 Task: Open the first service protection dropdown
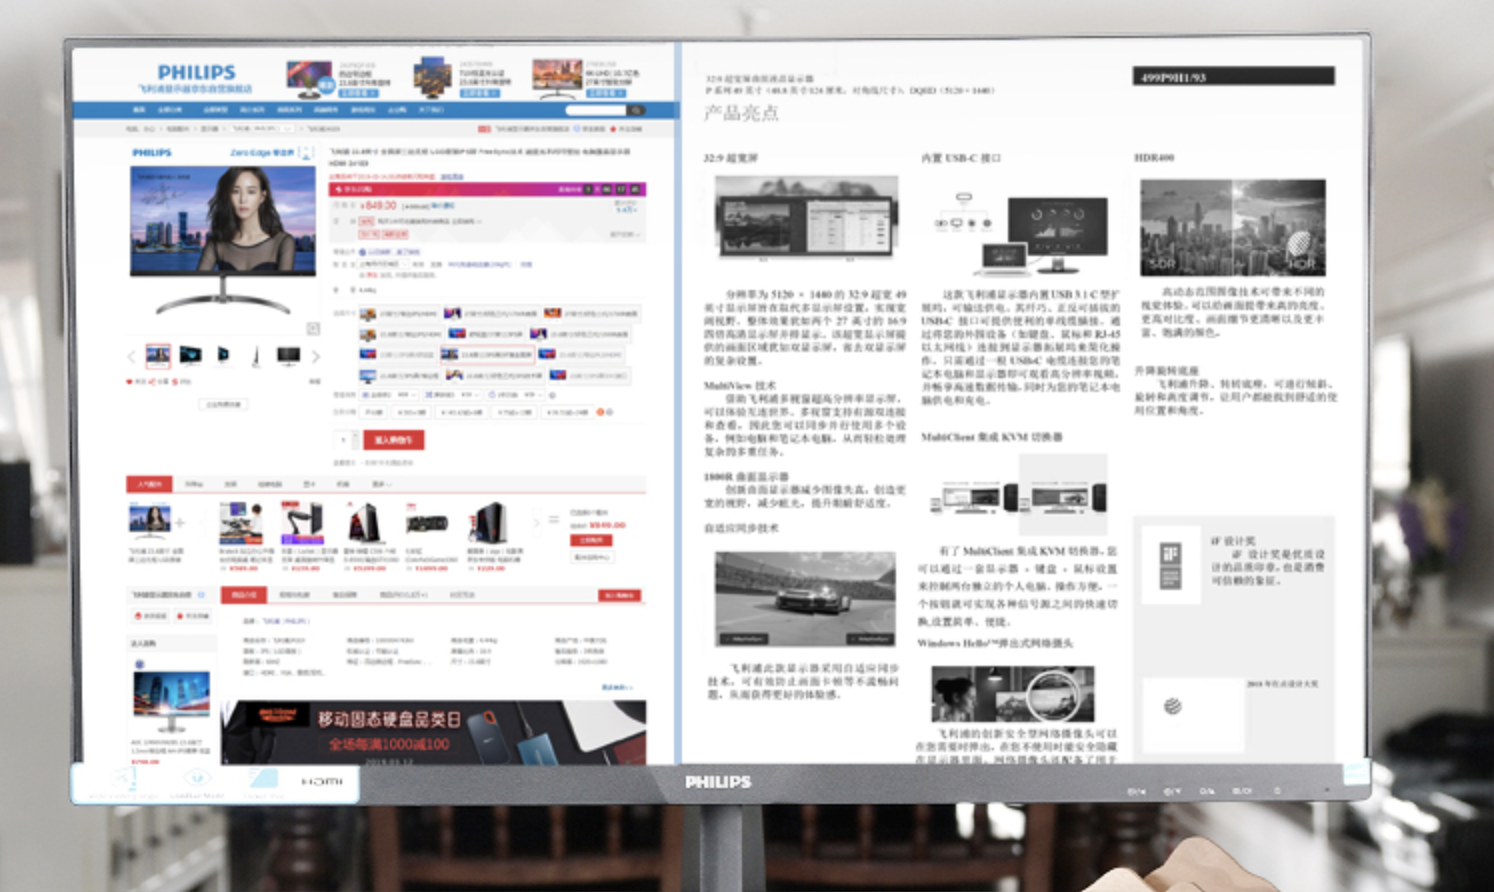388,395
